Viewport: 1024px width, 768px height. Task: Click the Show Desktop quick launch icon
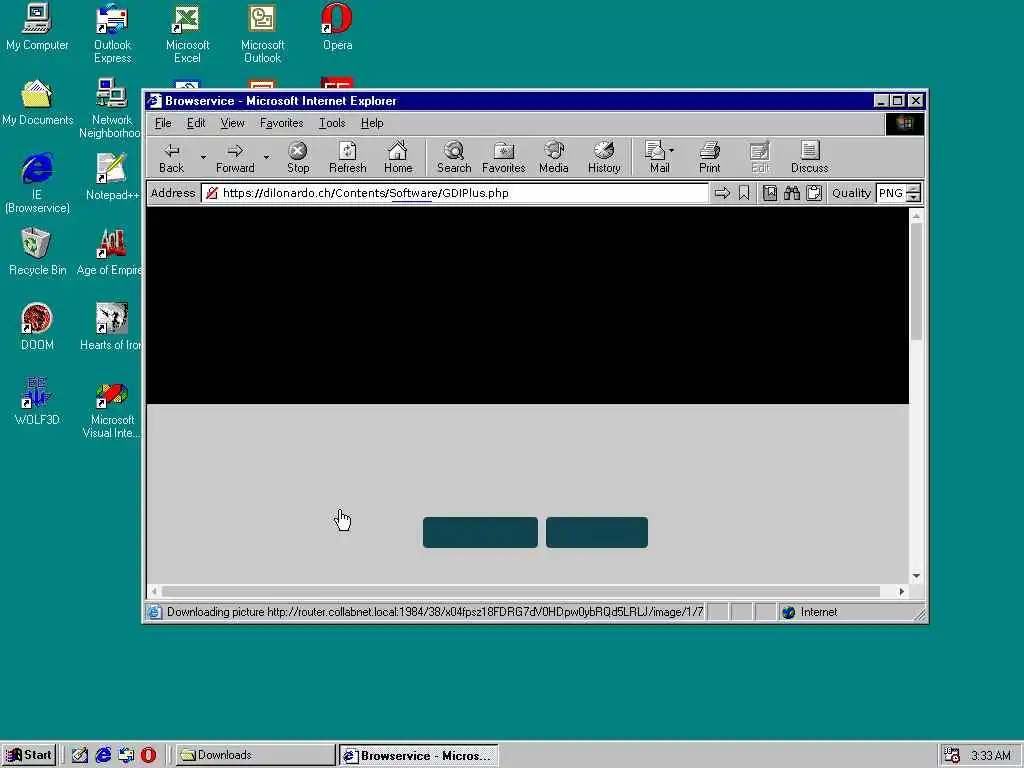pos(80,755)
